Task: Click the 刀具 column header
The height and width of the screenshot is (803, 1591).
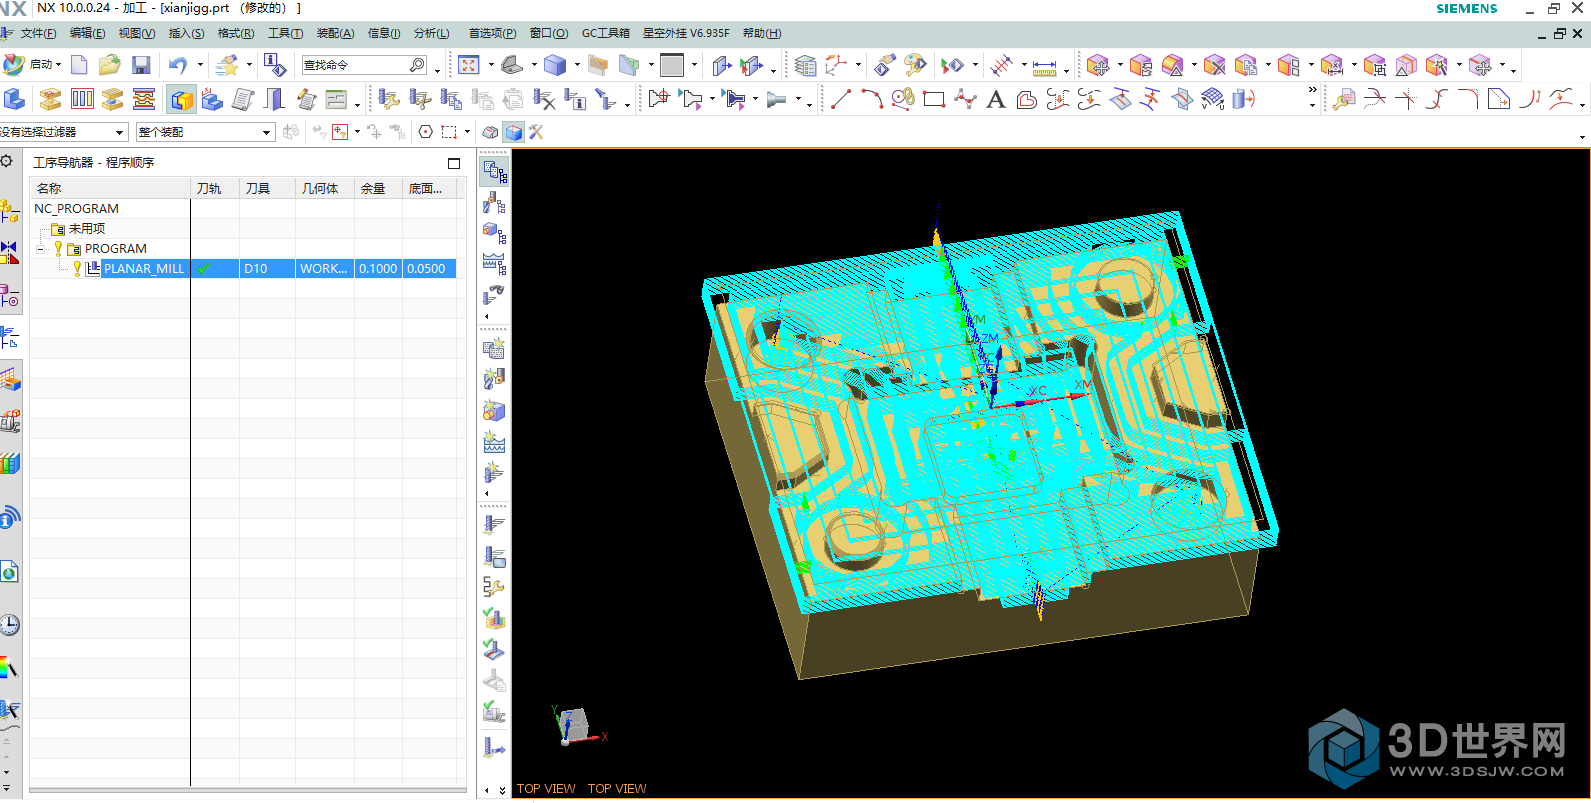Action: pyautogui.click(x=266, y=188)
